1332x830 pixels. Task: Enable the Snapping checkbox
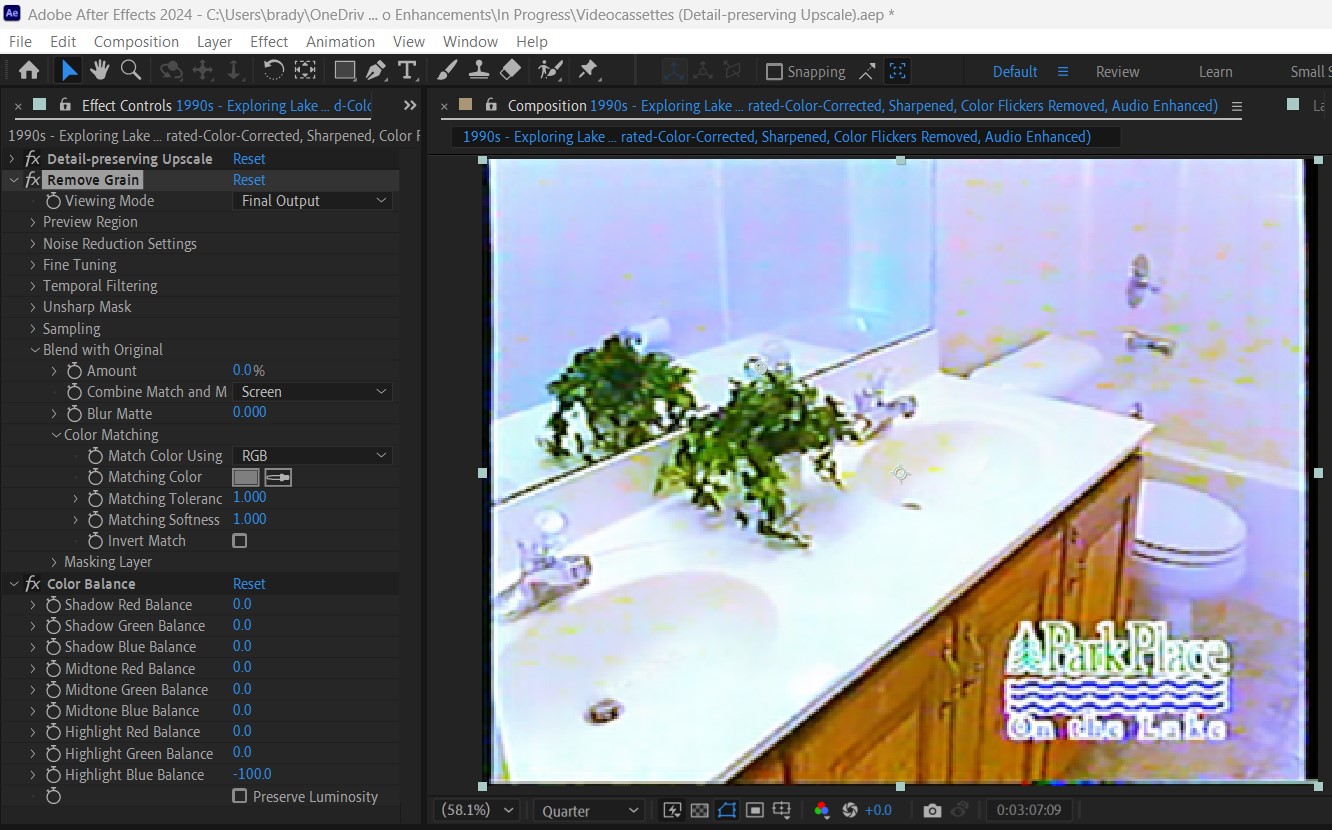[x=773, y=72]
